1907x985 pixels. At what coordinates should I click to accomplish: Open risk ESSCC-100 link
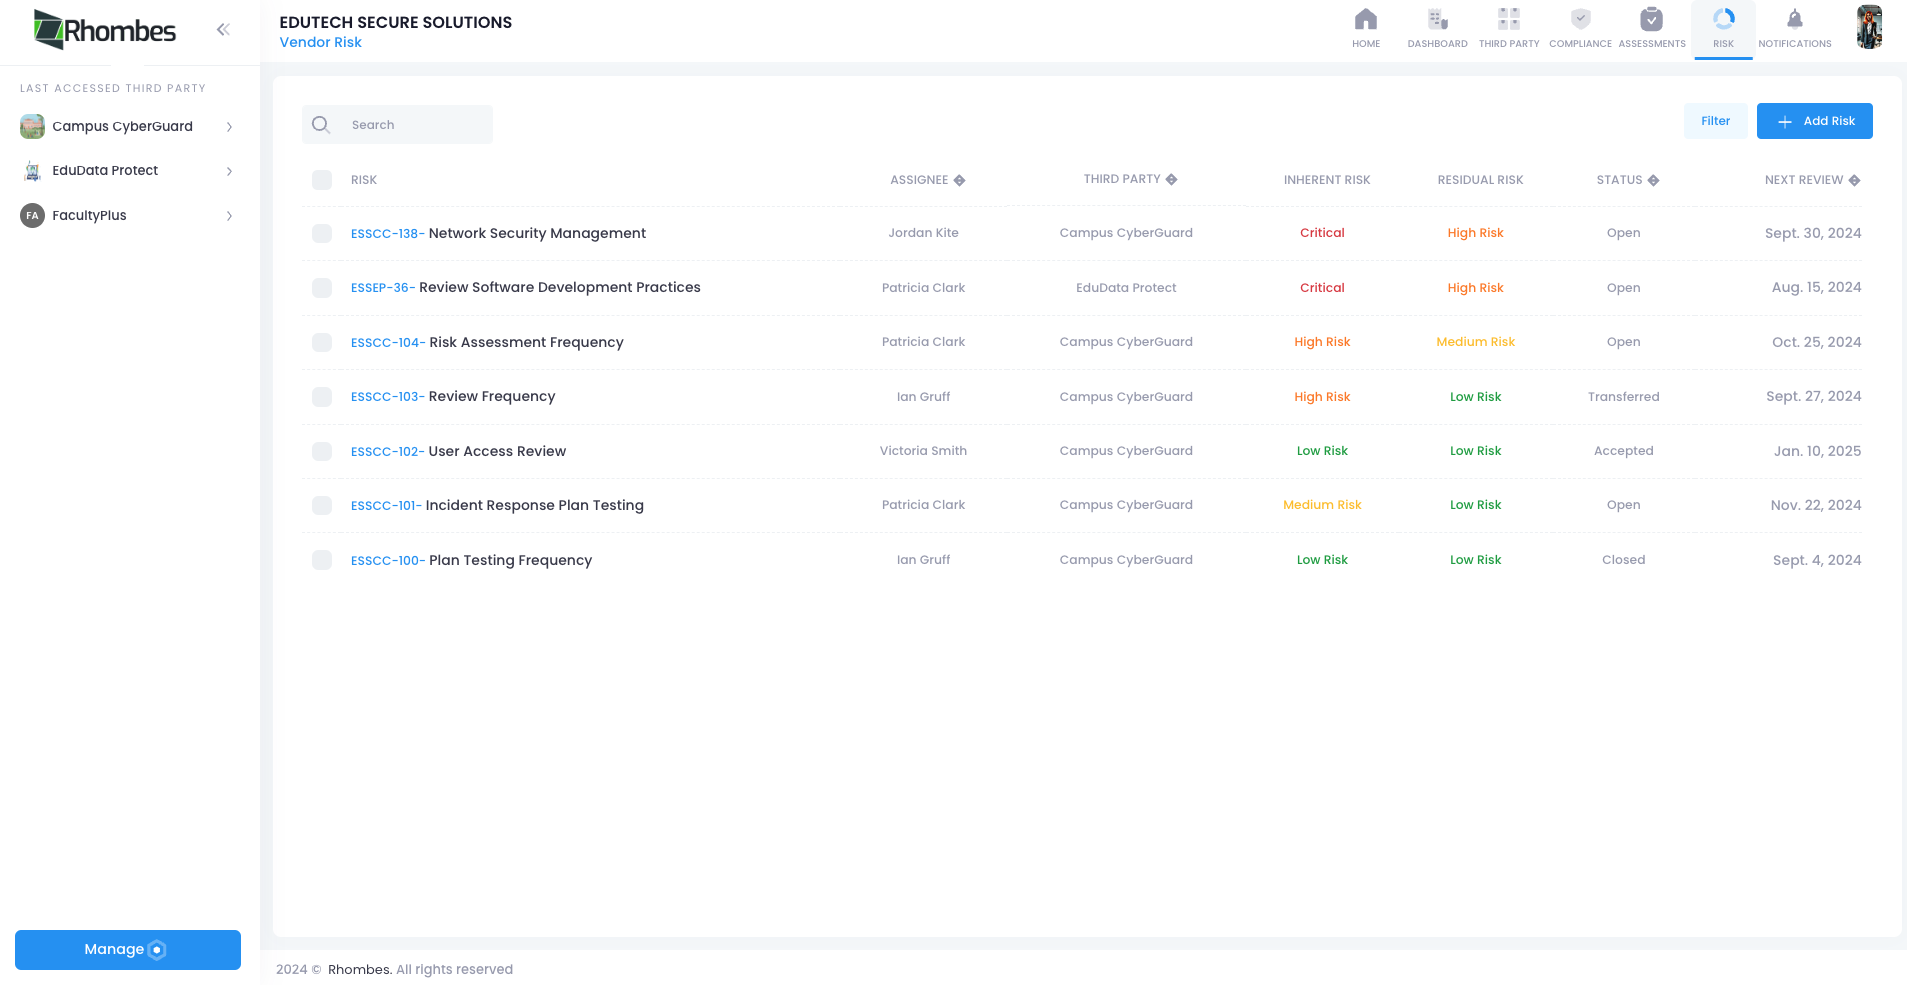[x=388, y=561]
